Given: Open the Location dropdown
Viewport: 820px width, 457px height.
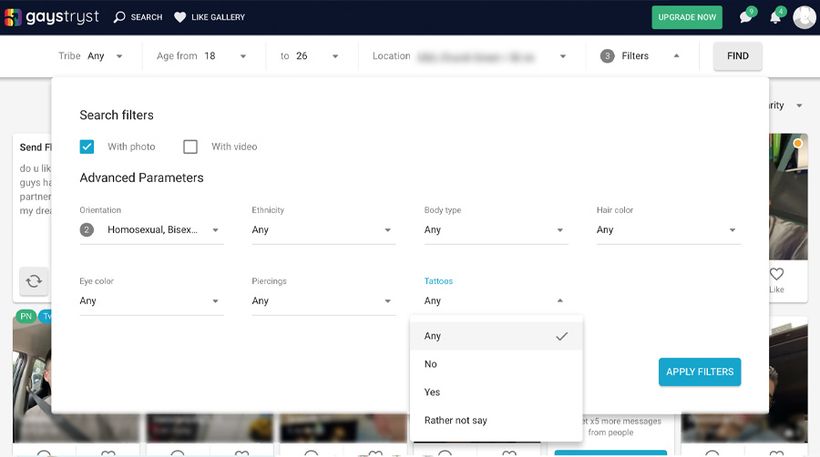Looking at the screenshot, I should 469,56.
